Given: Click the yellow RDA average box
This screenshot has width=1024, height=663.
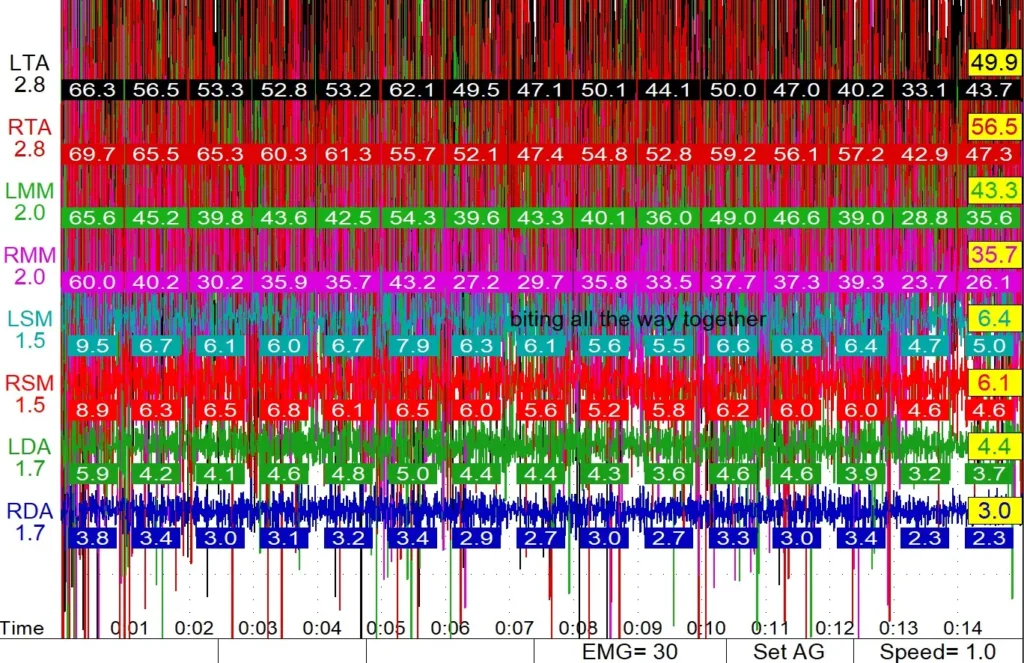Looking at the screenshot, I should tap(993, 511).
